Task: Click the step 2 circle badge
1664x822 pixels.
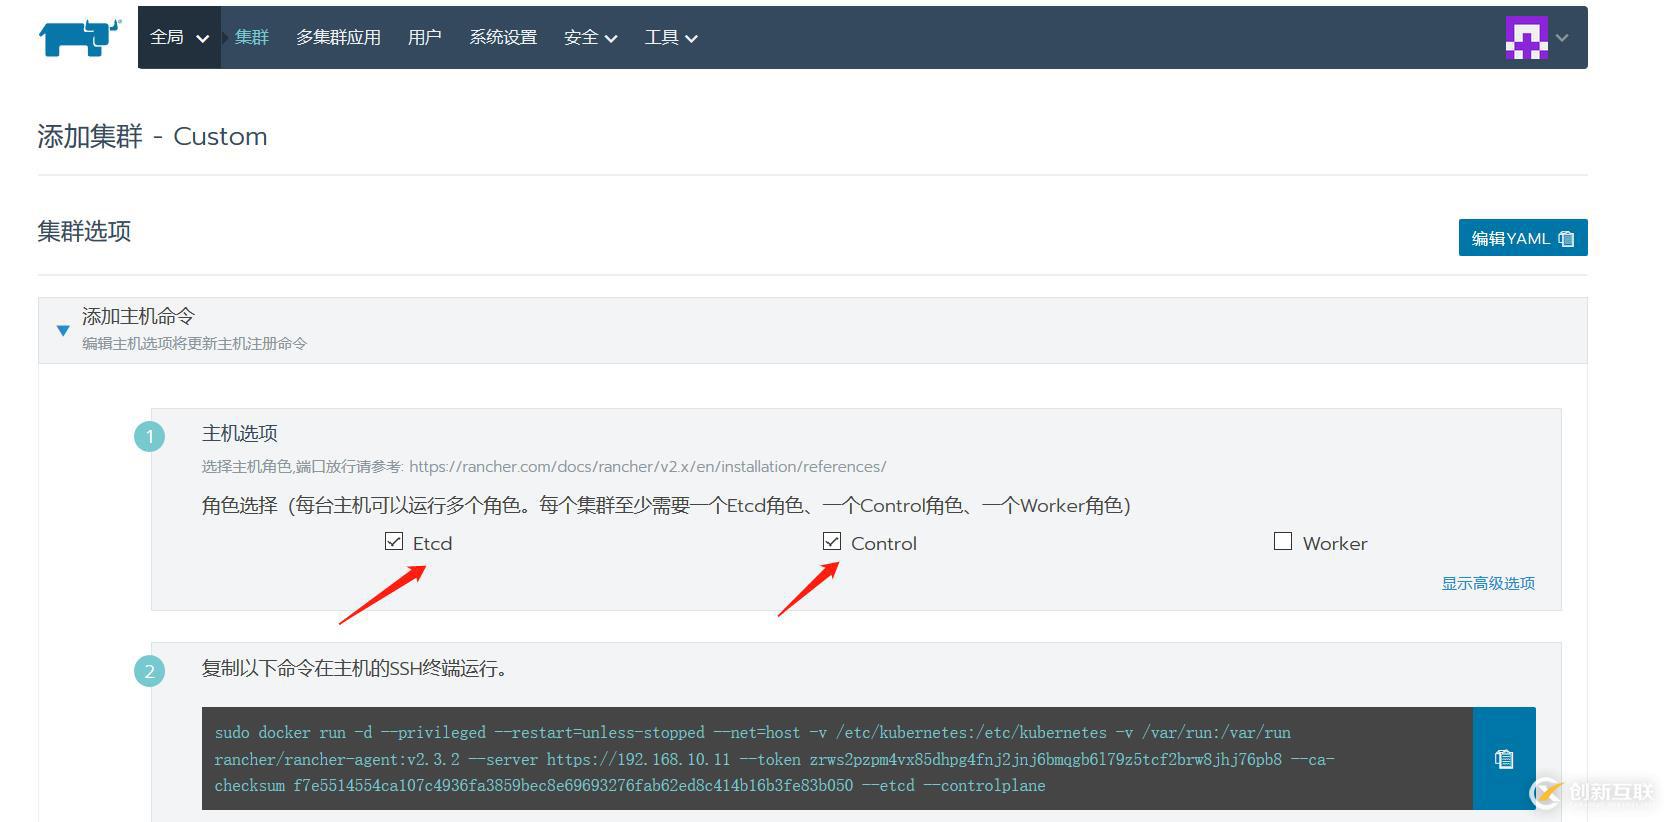Action: pos(150,671)
